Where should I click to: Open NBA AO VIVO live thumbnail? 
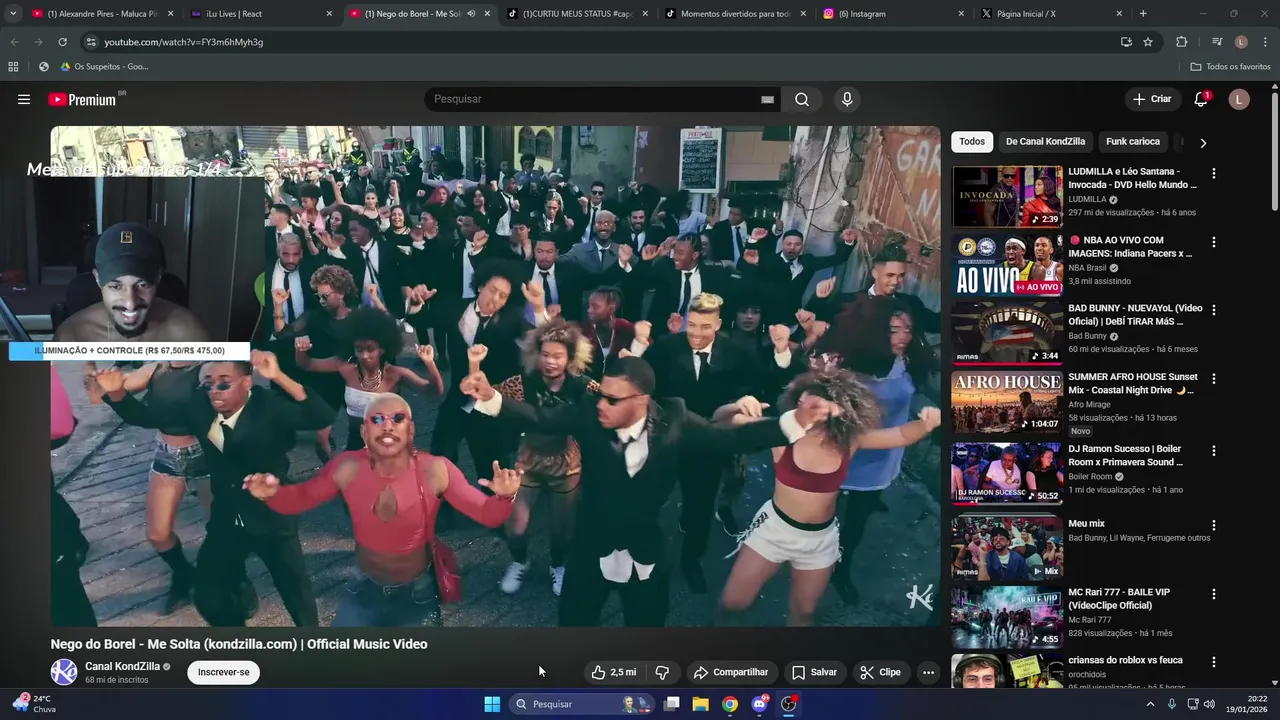pyautogui.click(x=1007, y=265)
